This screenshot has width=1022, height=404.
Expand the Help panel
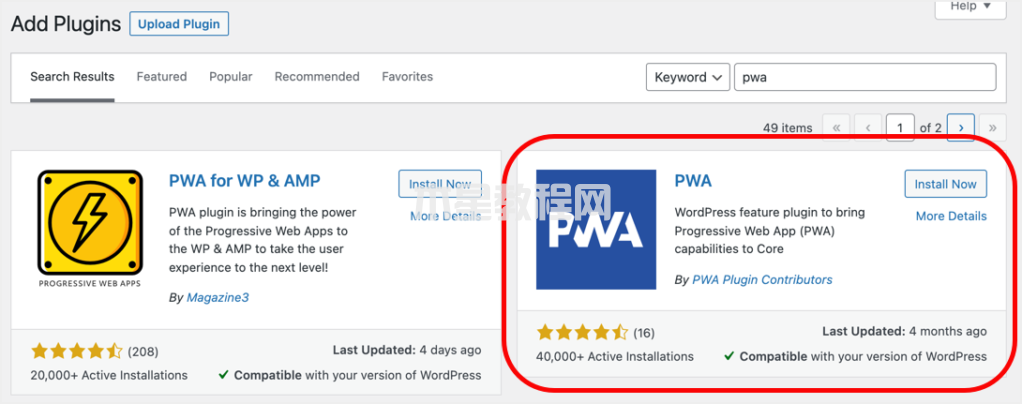(x=970, y=7)
